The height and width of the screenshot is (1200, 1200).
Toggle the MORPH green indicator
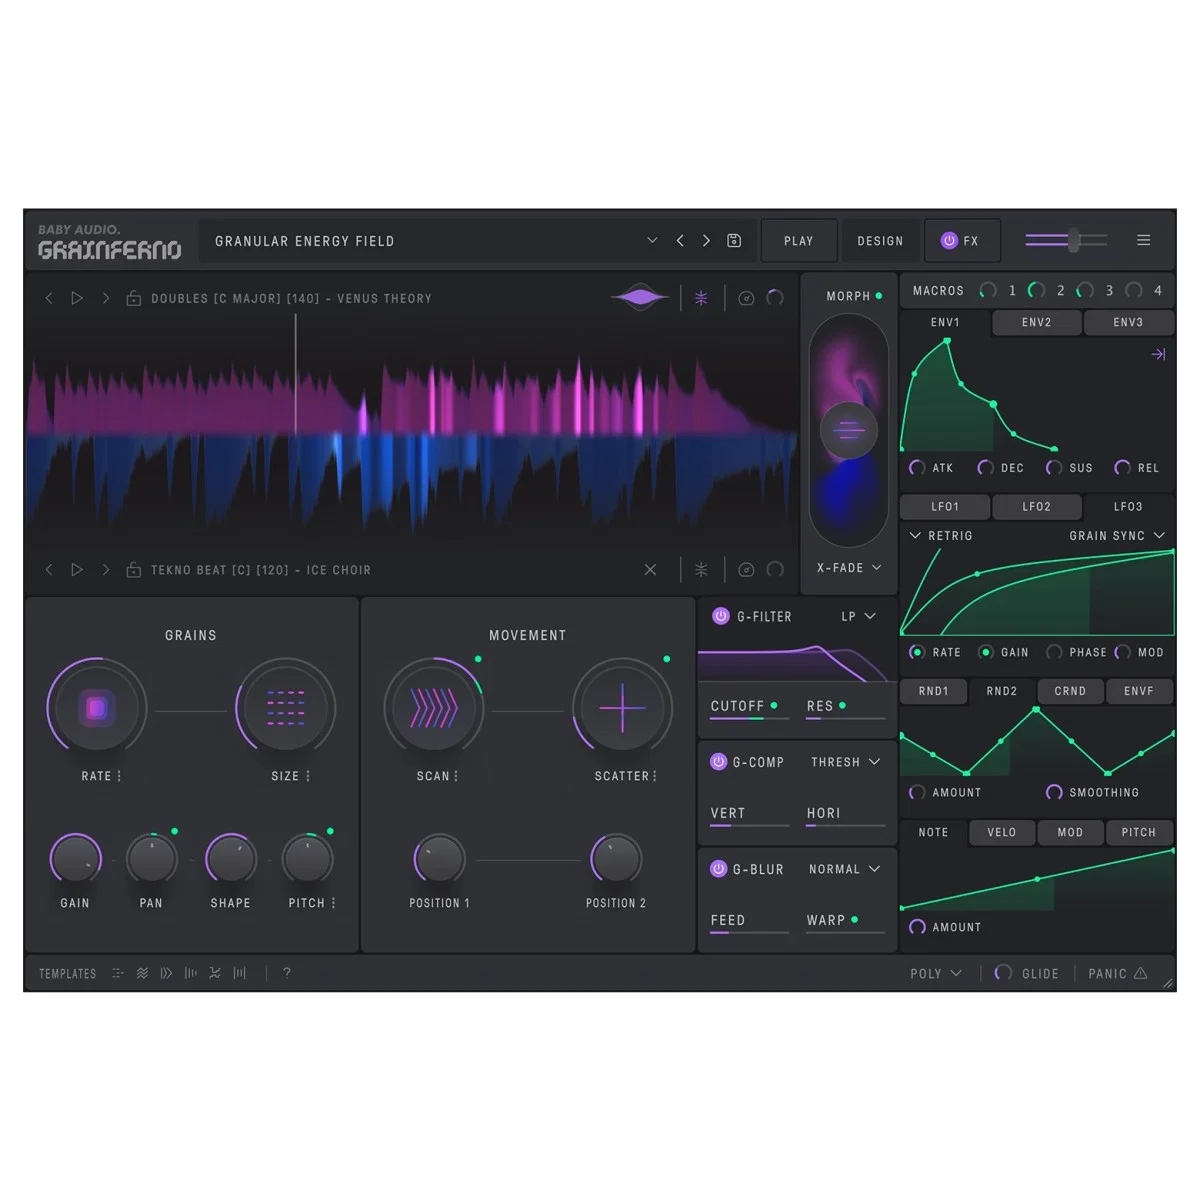(879, 296)
